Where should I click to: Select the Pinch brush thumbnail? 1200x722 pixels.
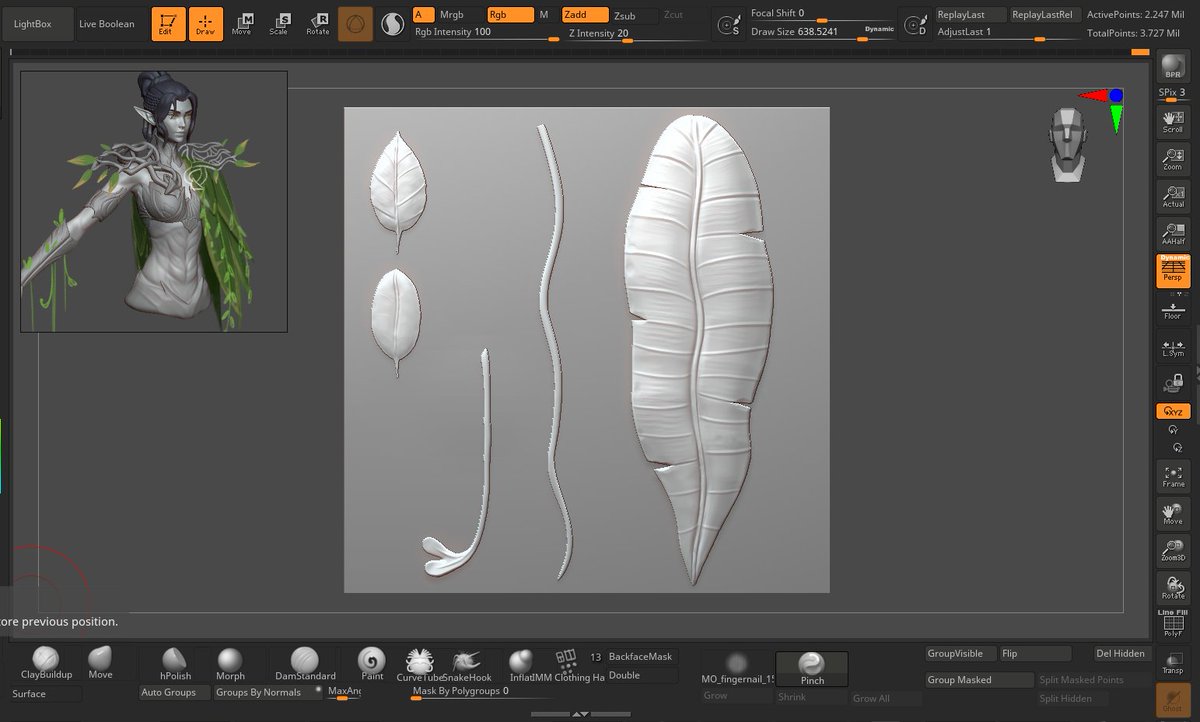810,665
